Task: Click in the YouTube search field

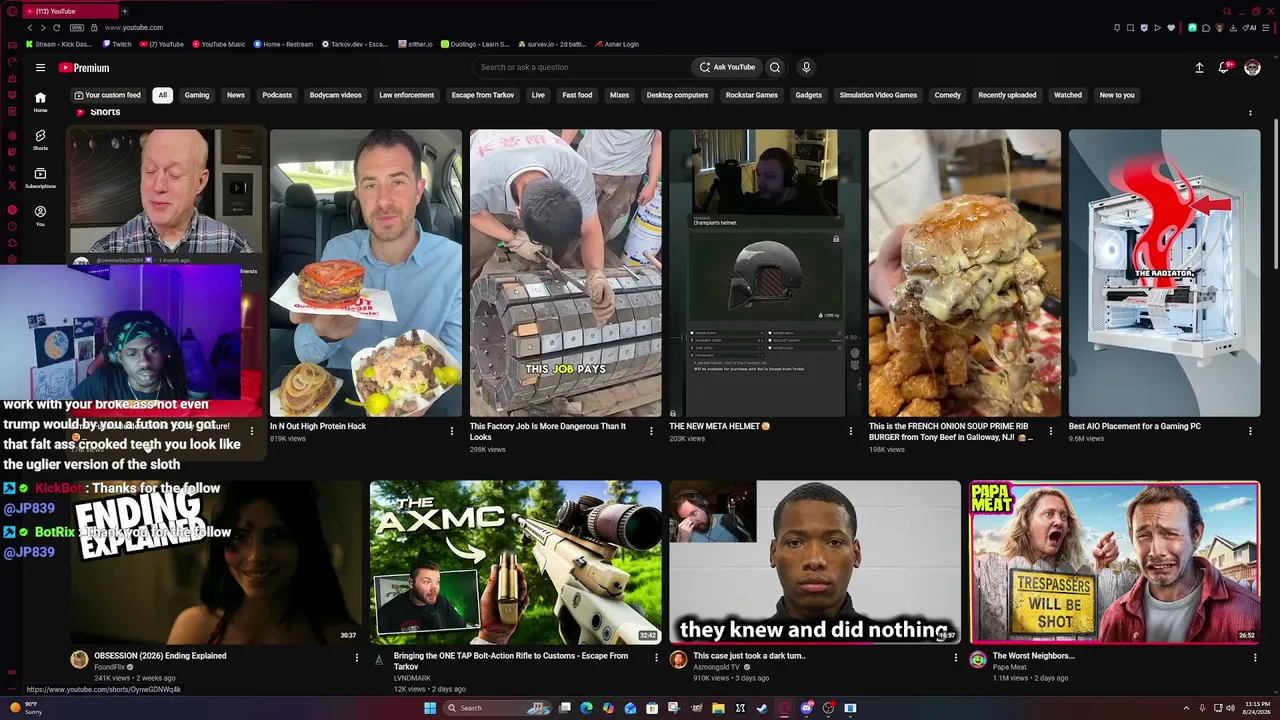Action: tap(582, 67)
